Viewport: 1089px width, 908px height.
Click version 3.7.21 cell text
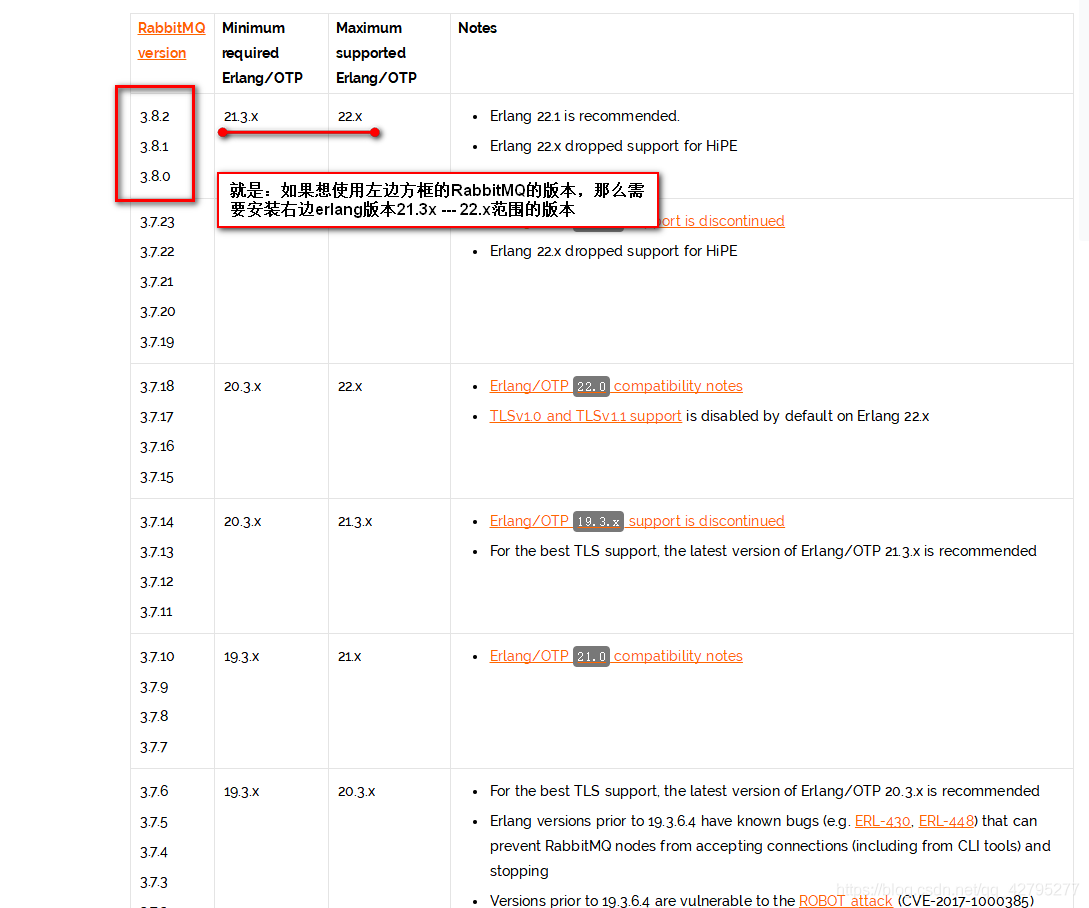(x=156, y=282)
